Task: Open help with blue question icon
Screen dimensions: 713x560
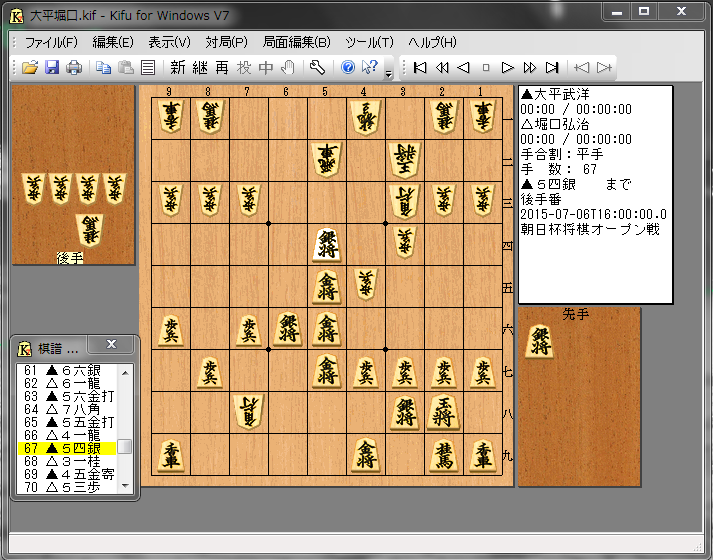Action: [x=348, y=68]
